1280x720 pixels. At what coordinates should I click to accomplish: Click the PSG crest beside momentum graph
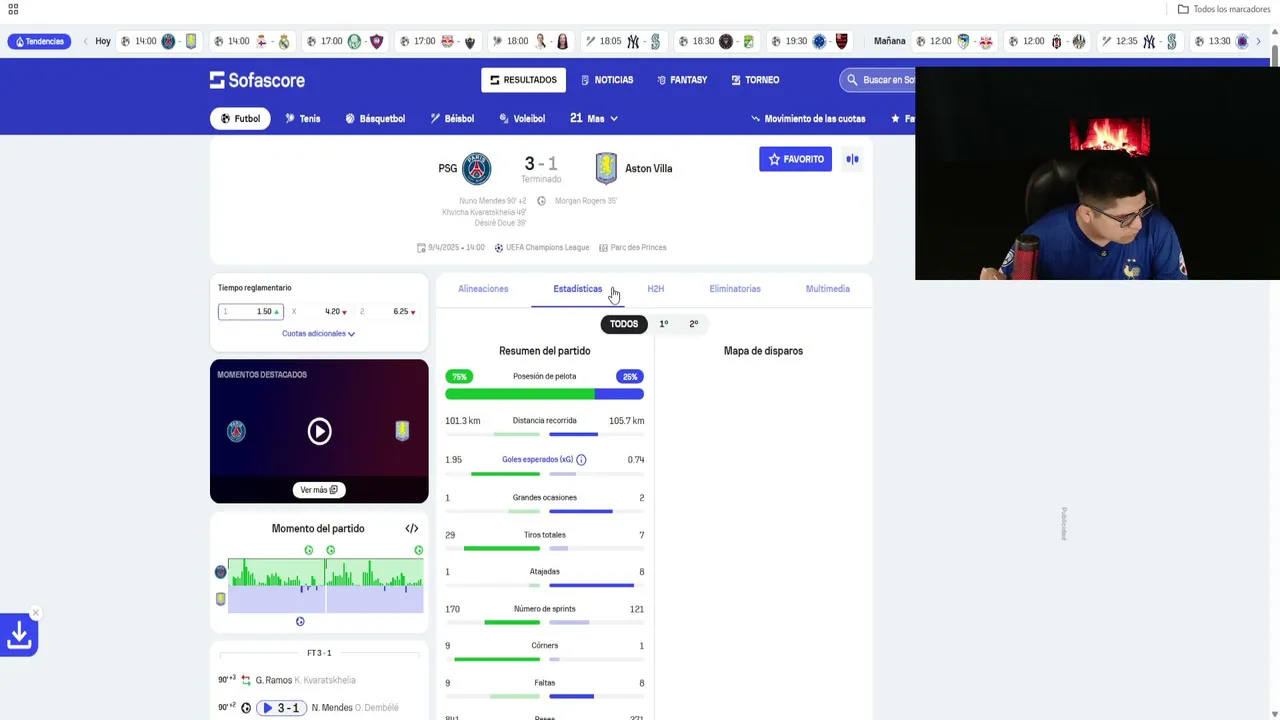[221, 572]
